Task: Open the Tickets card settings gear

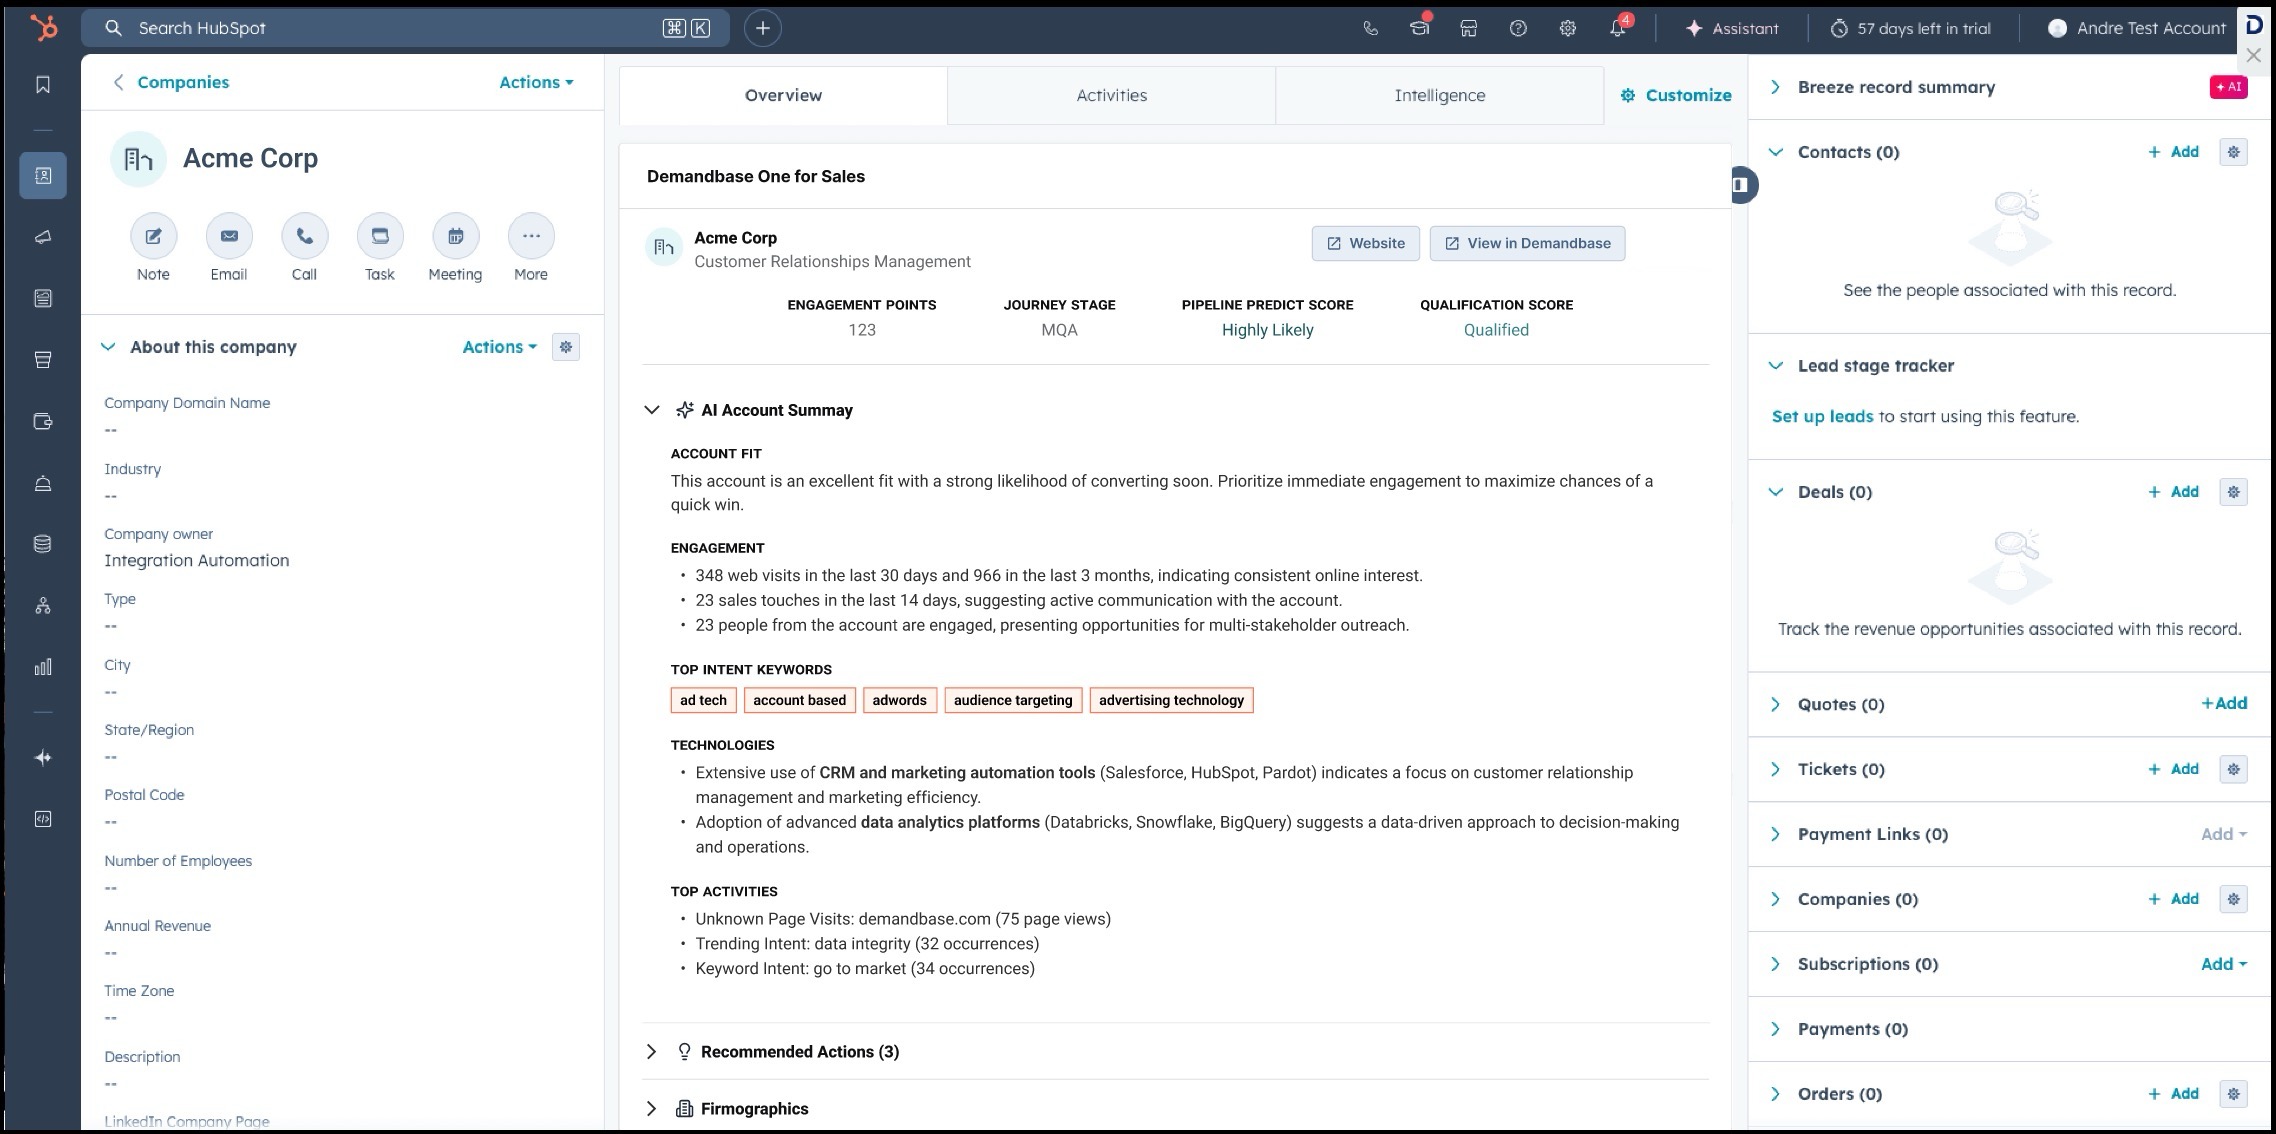Action: point(2233,769)
